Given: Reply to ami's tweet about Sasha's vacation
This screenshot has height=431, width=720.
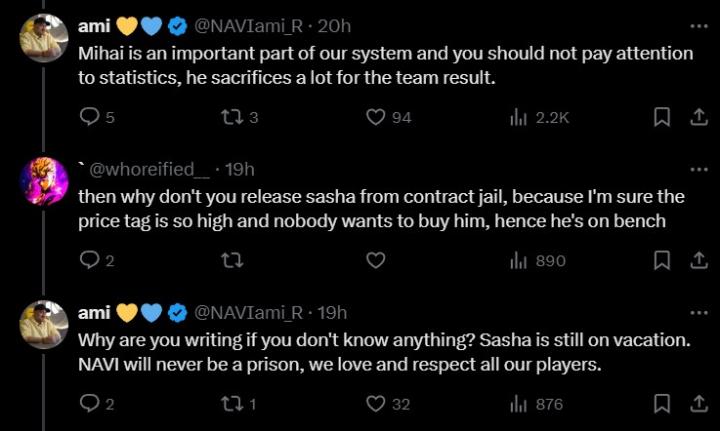Looking at the screenshot, I should tap(88, 404).
